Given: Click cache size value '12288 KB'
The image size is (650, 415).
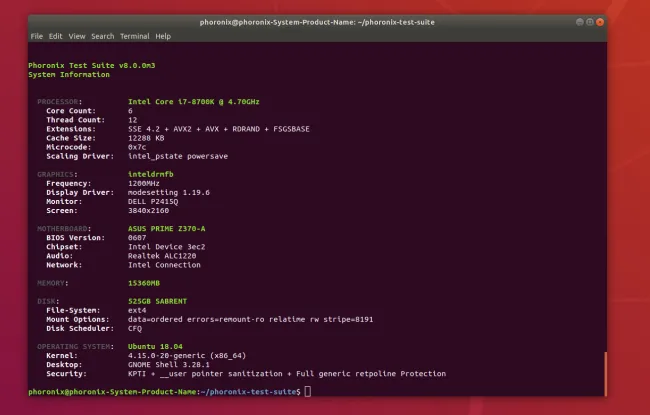Looking at the screenshot, I should pyautogui.click(x=146, y=138).
